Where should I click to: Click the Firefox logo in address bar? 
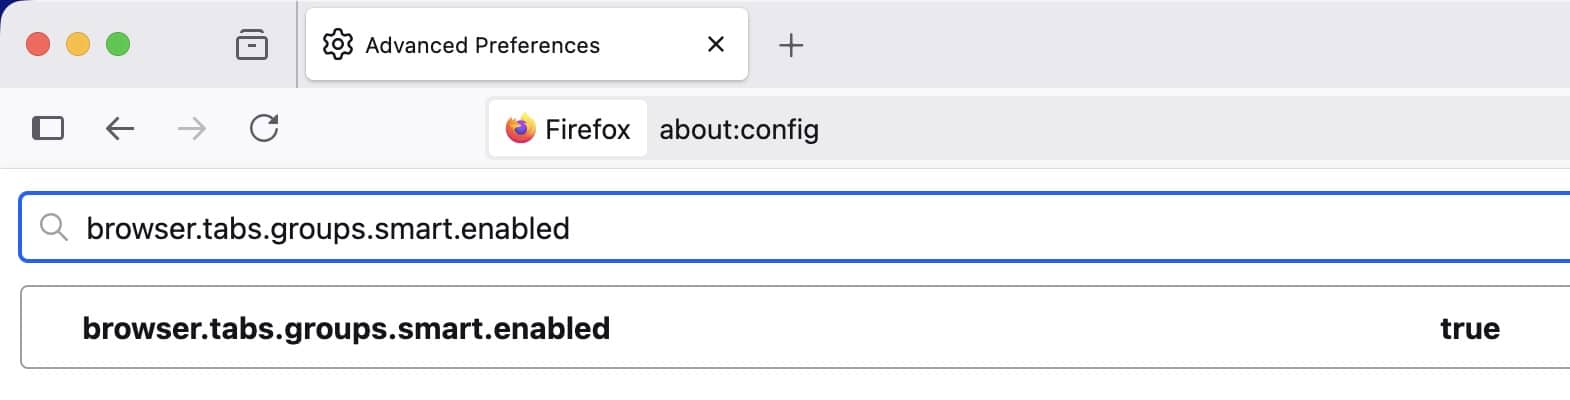pyautogui.click(x=520, y=129)
